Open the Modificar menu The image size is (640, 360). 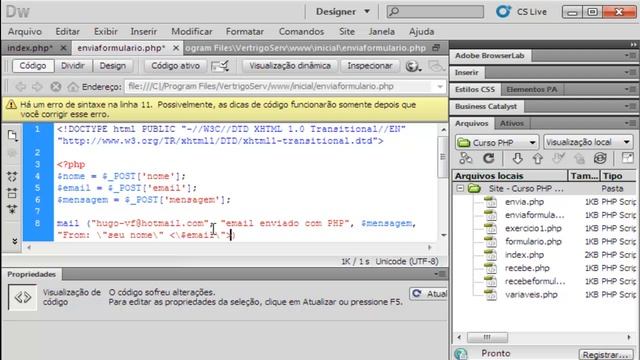pos(192,31)
